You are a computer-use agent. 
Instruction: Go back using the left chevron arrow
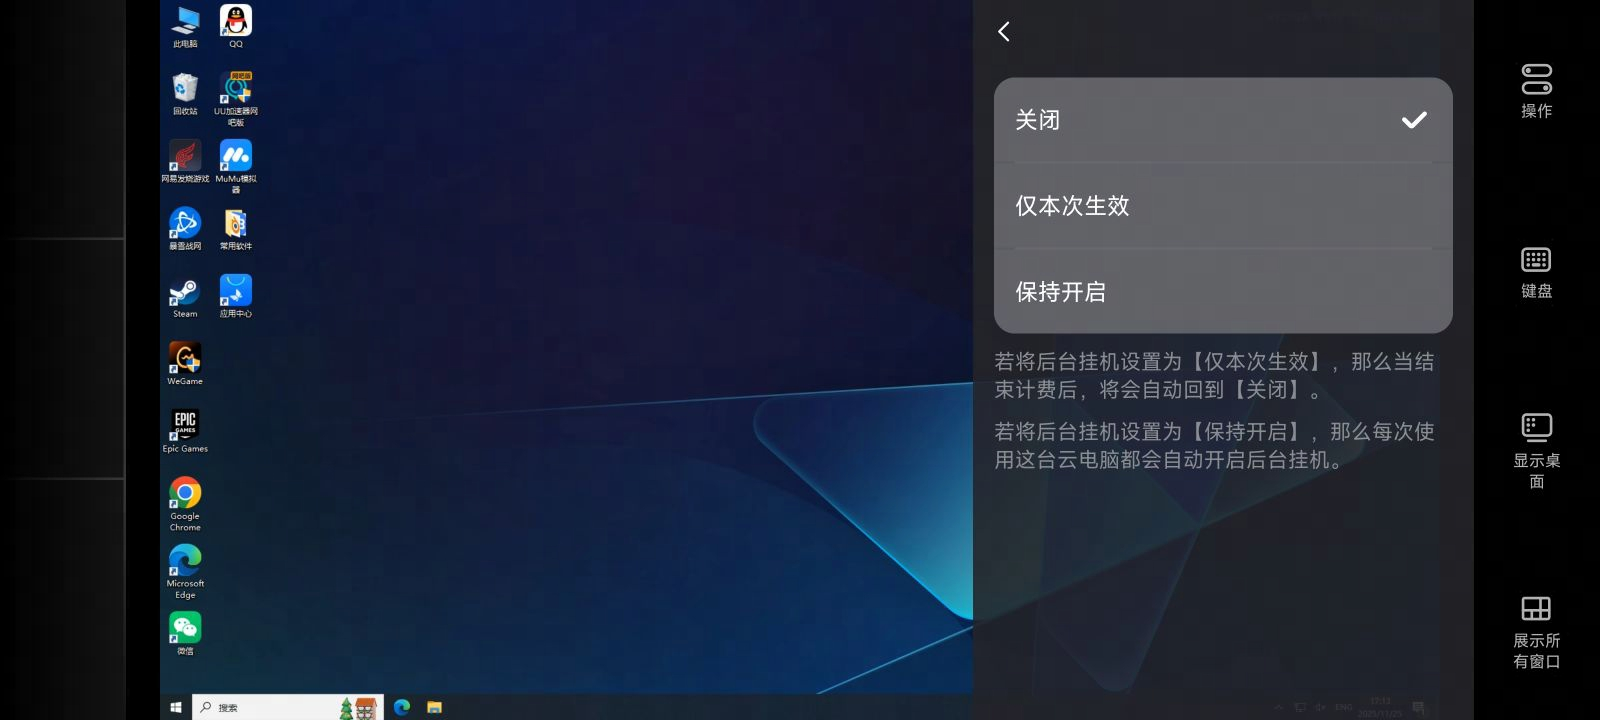1004,32
